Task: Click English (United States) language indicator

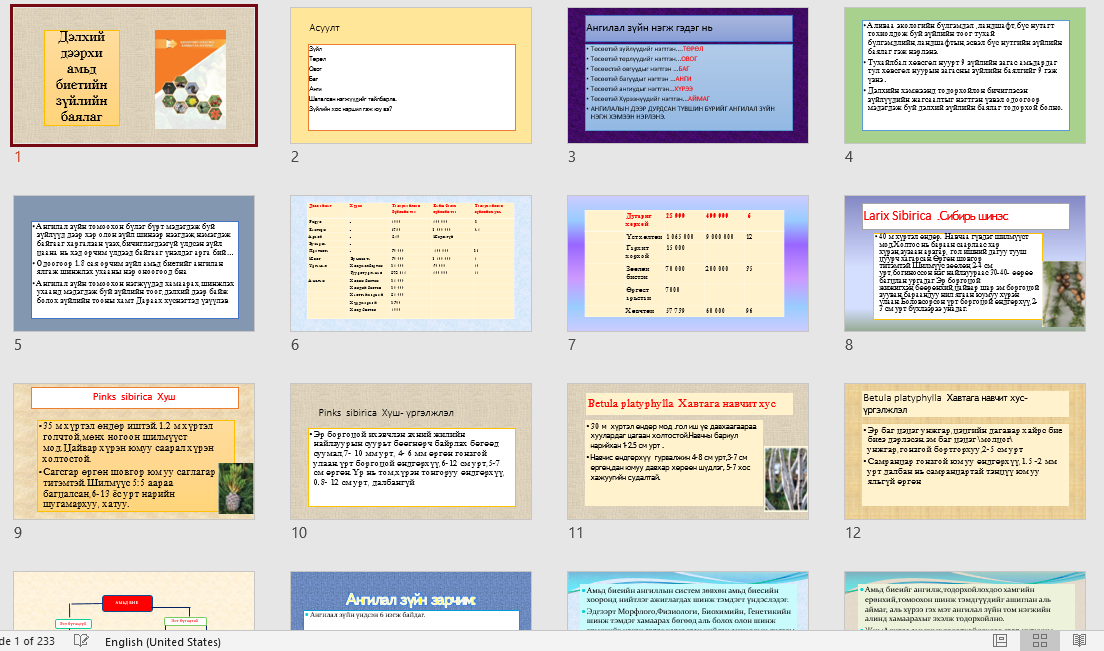Action: pyautogui.click(x=163, y=641)
